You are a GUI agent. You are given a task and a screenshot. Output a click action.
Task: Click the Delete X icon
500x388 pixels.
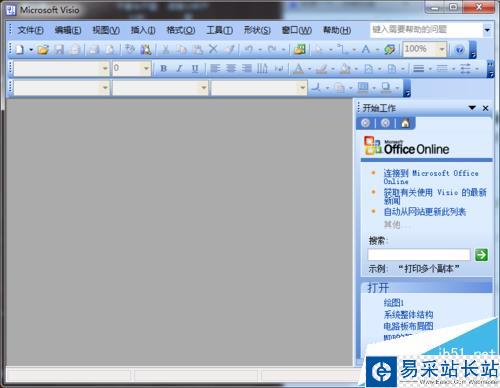(213, 50)
